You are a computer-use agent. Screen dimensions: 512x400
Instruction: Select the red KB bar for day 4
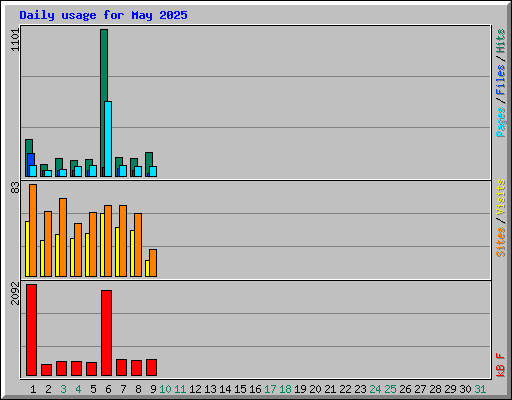pos(76,368)
